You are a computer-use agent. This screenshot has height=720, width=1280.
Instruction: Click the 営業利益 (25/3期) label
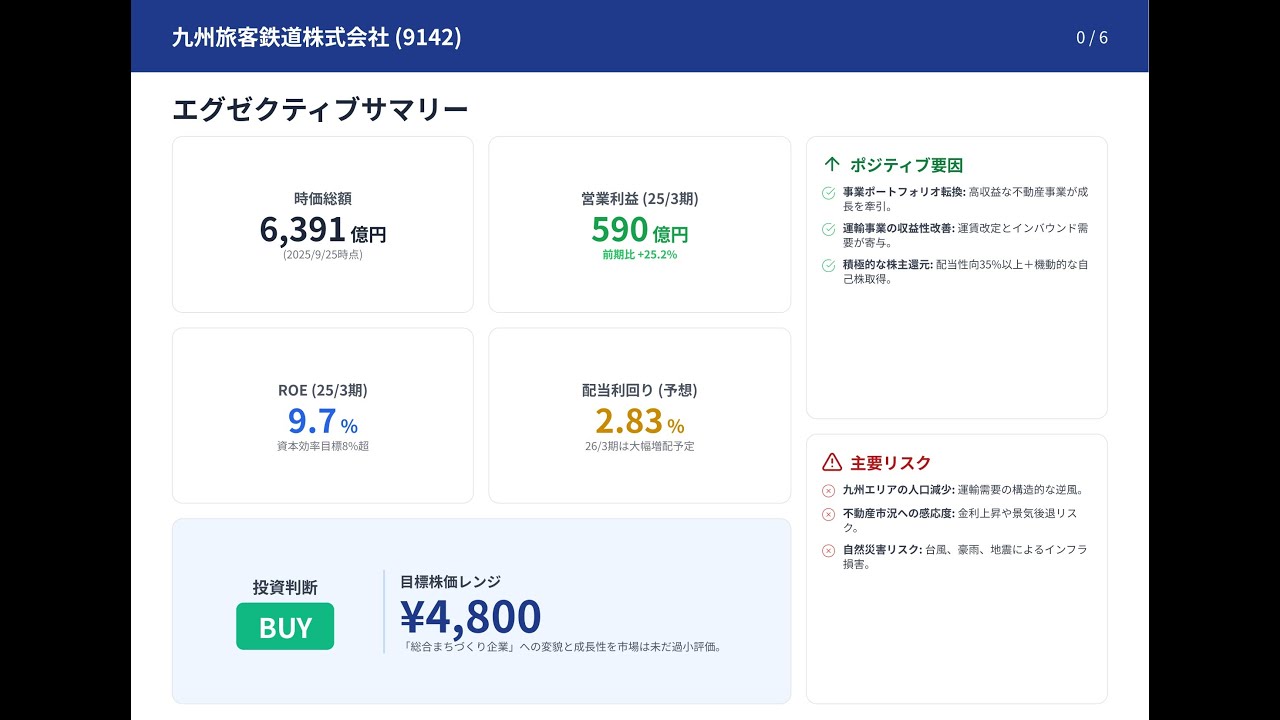(640, 198)
